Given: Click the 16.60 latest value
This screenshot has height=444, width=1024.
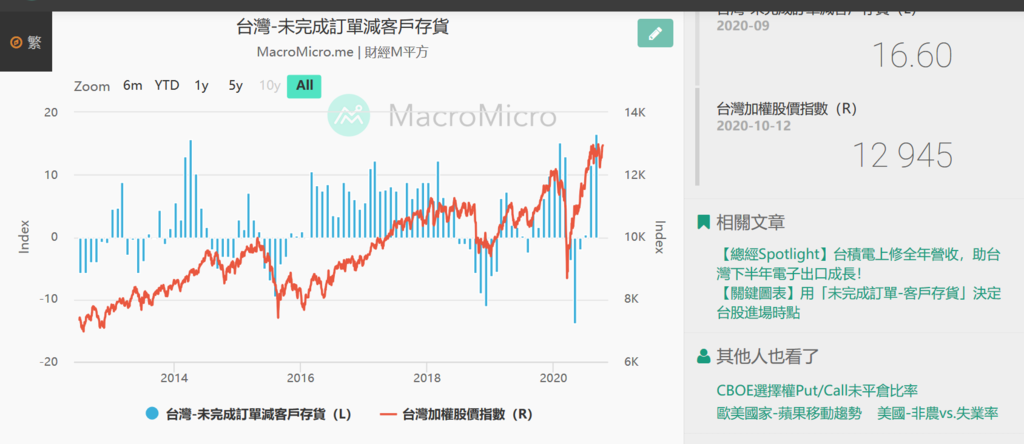Looking at the screenshot, I should (912, 56).
